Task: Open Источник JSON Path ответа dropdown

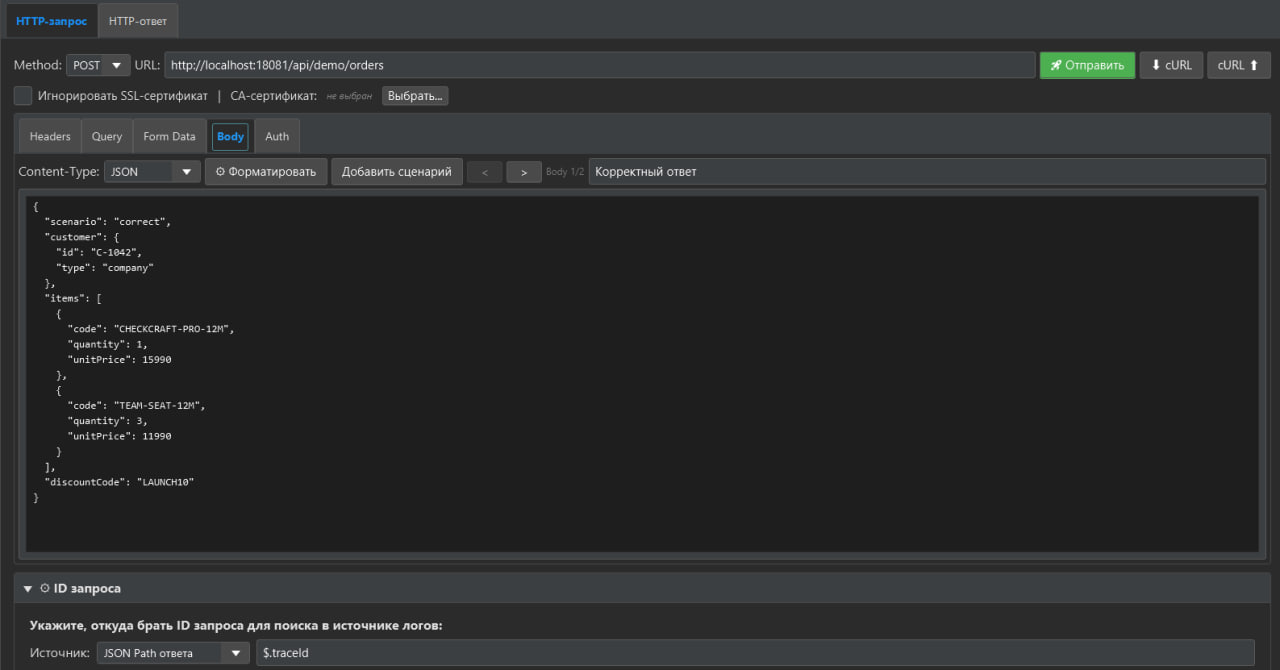Action: (173, 653)
